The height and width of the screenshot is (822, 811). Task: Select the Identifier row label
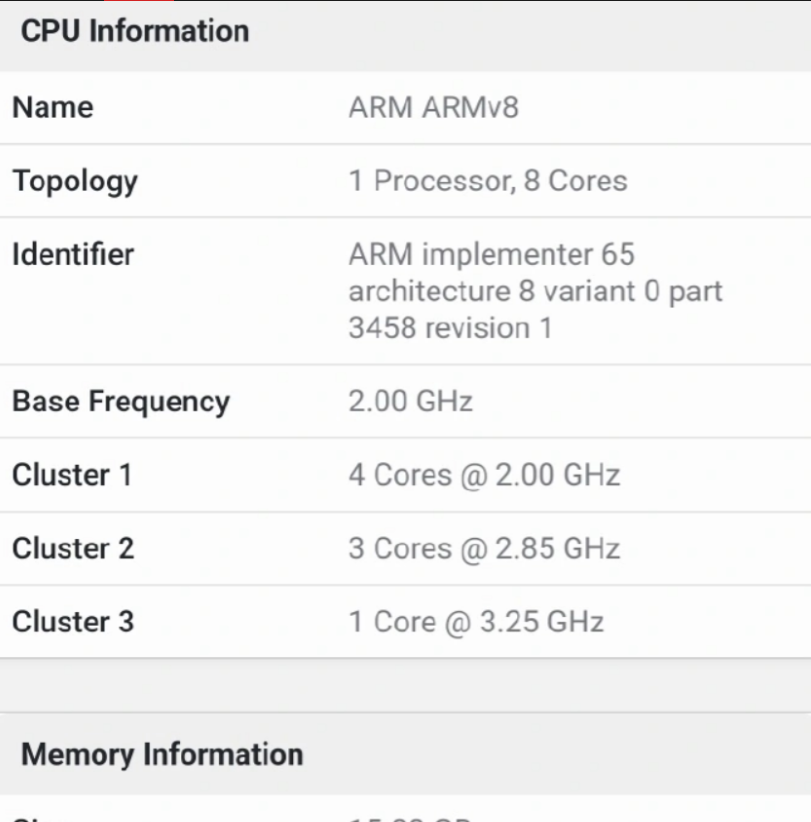pyautogui.click(x=72, y=254)
